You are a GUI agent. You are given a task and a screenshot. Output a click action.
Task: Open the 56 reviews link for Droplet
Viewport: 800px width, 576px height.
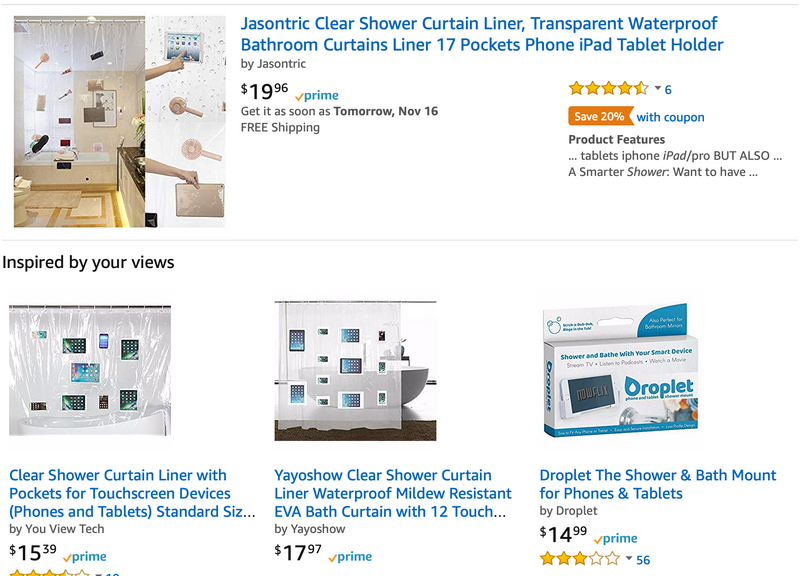643,560
